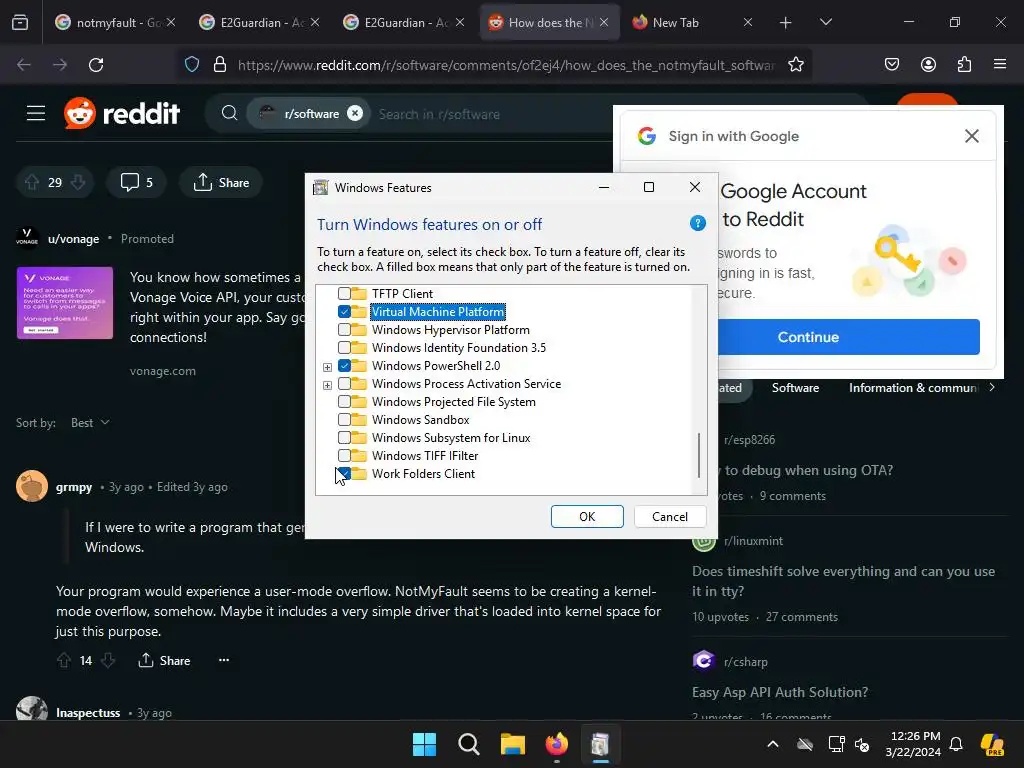Open Easy Asp API Auth Solution post
This screenshot has height=768, width=1024.
click(x=780, y=692)
